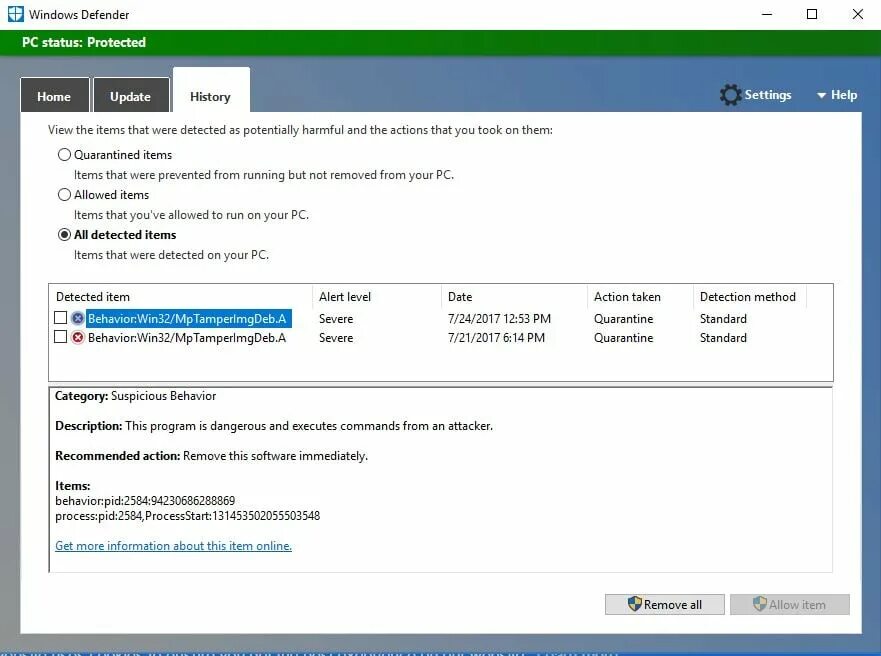Screen dimensions: 881x656
Task: Select the highlighted Behavior:Win32/MpTamperImgDeb.A row name
Action: (188, 318)
